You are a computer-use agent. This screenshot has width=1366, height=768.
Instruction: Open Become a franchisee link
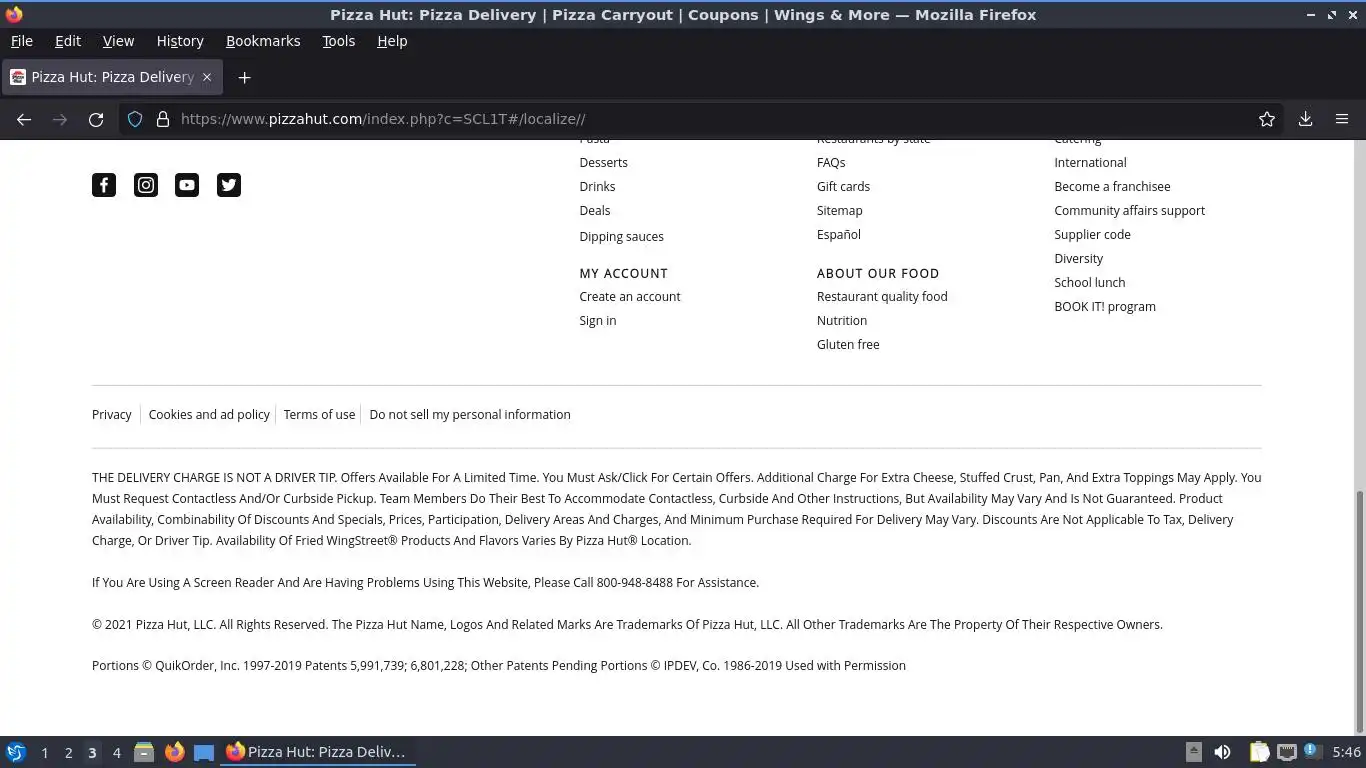pos(1112,186)
